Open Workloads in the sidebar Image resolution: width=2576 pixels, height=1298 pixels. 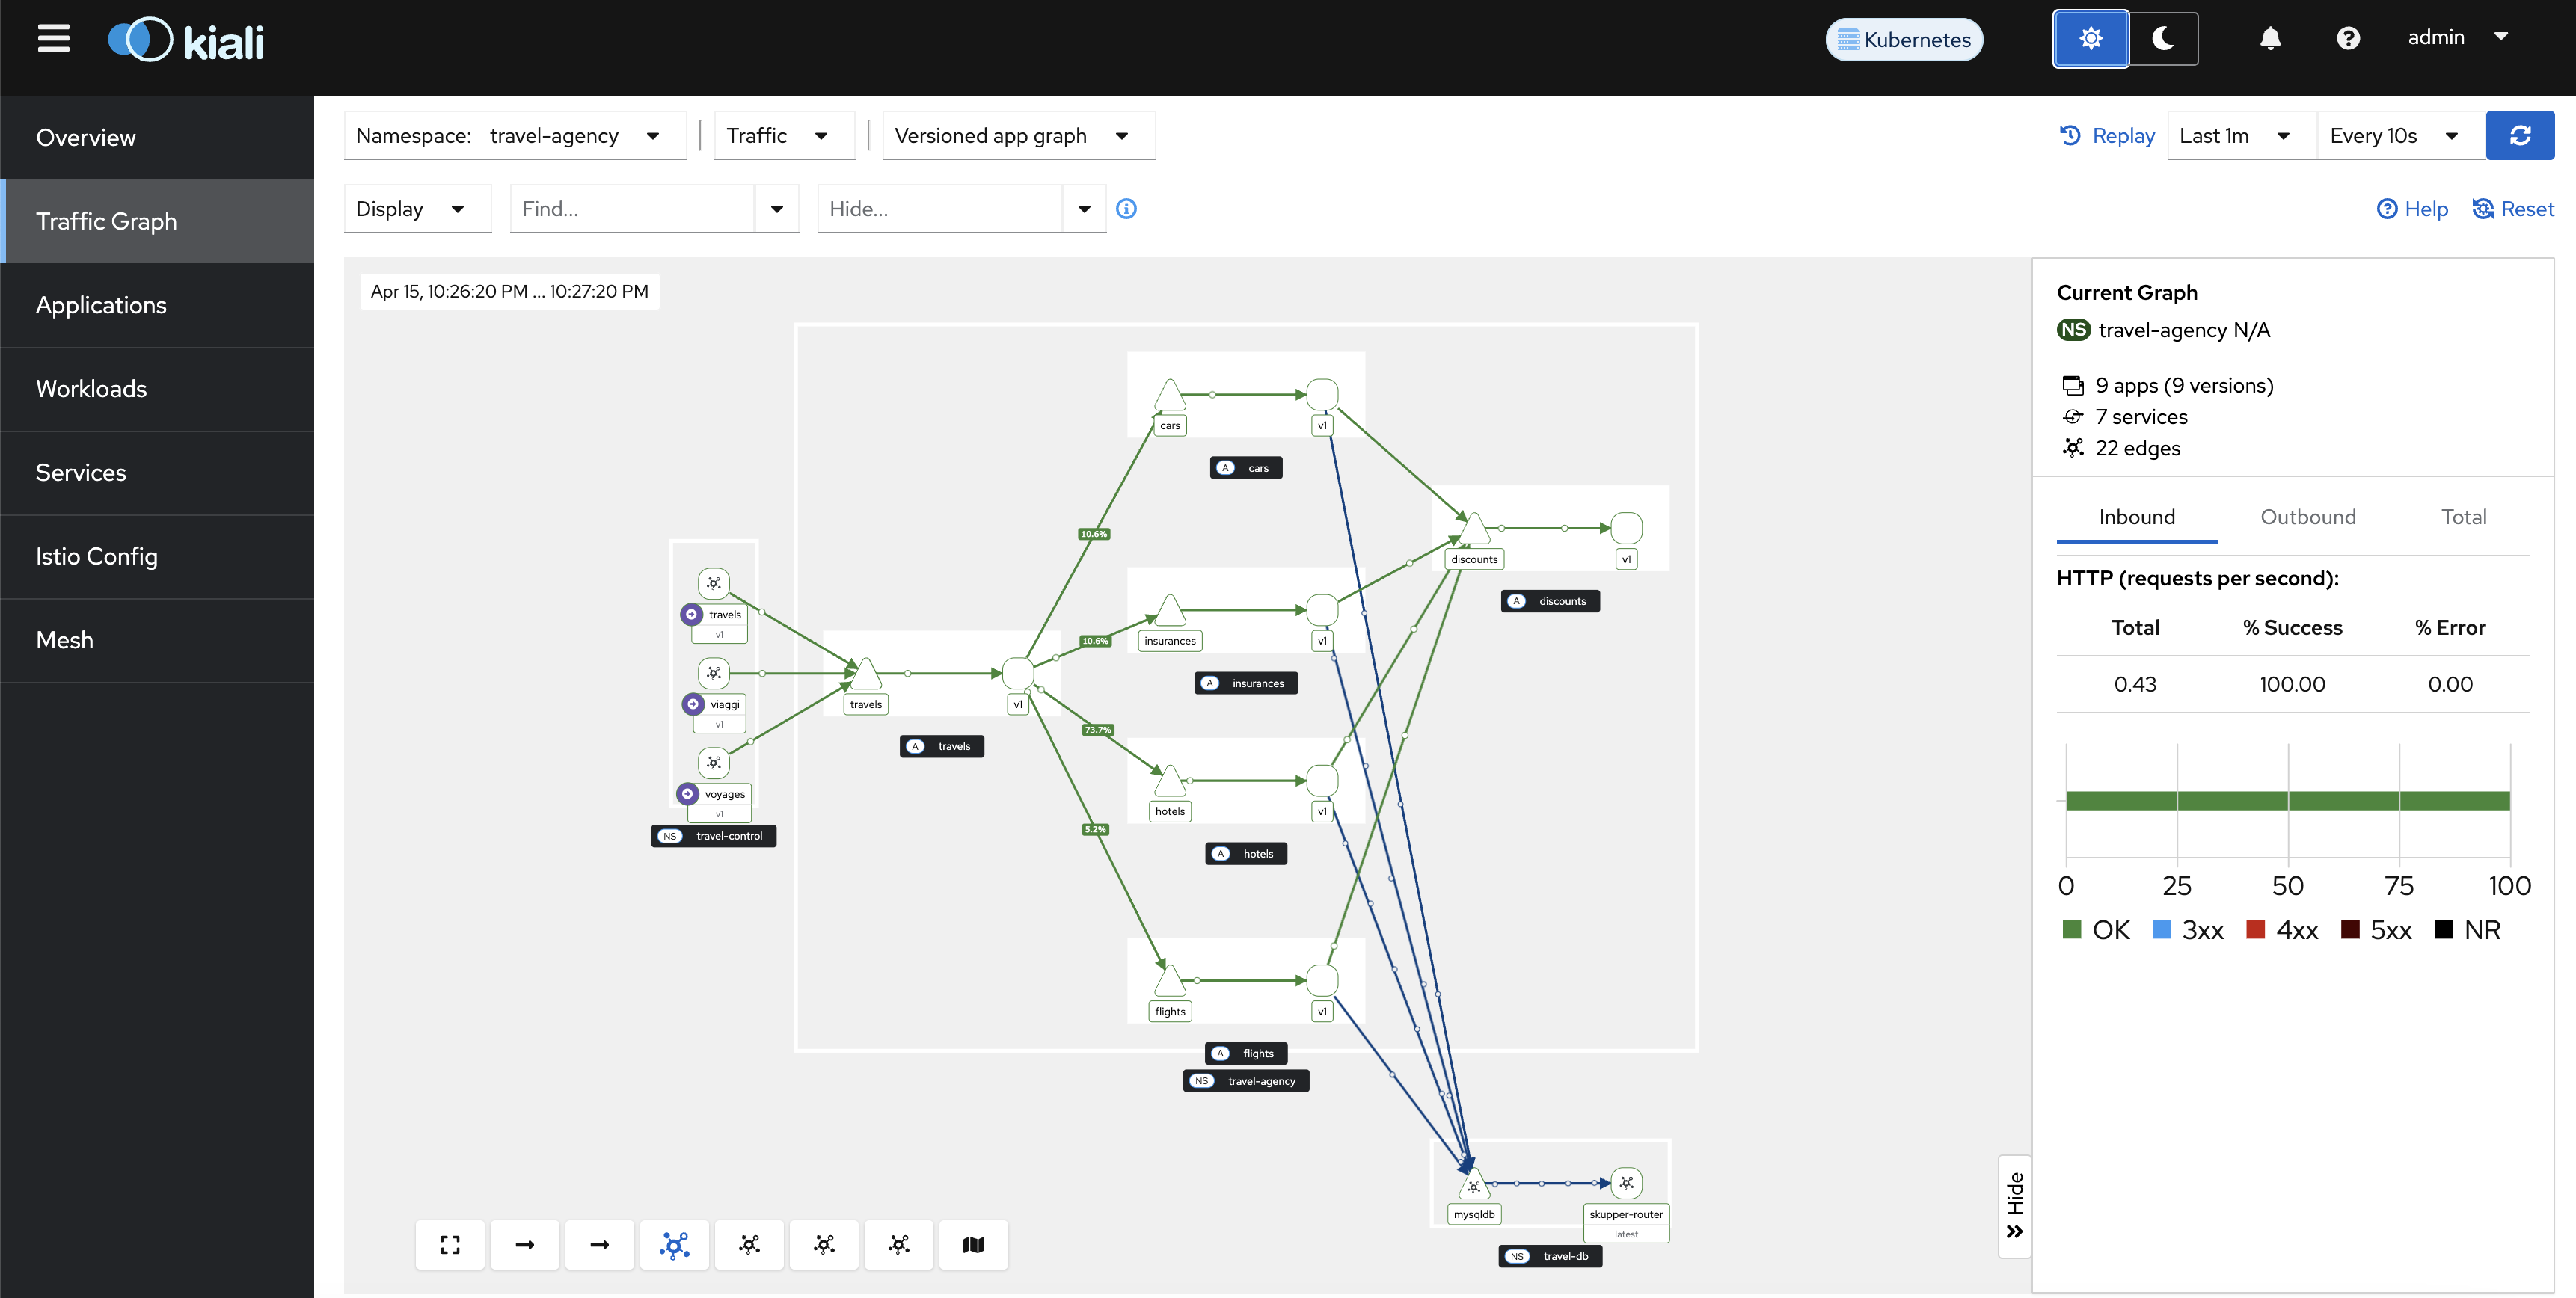pyautogui.click(x=157, y=389)
